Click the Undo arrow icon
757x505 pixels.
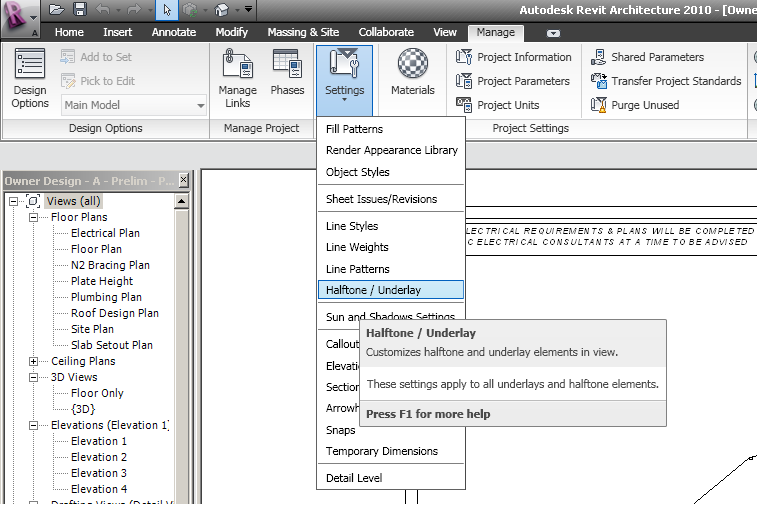coord(102,9)
